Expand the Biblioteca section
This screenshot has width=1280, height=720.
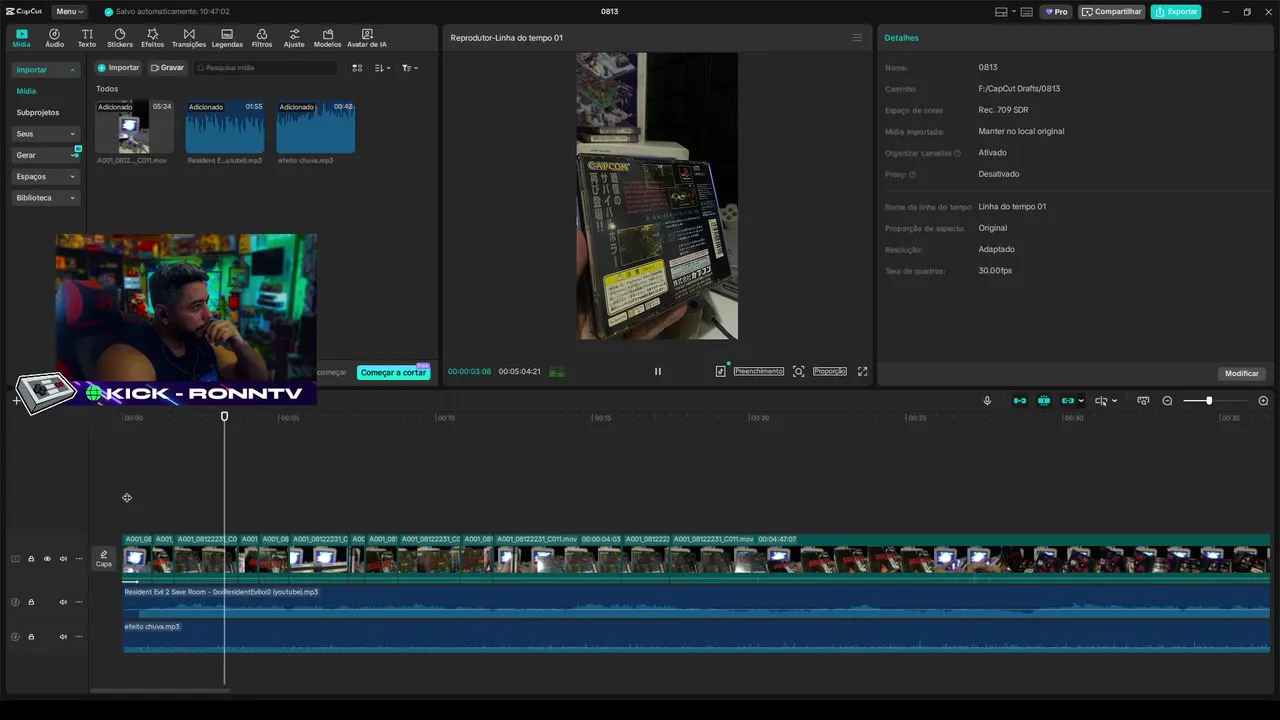45,198
